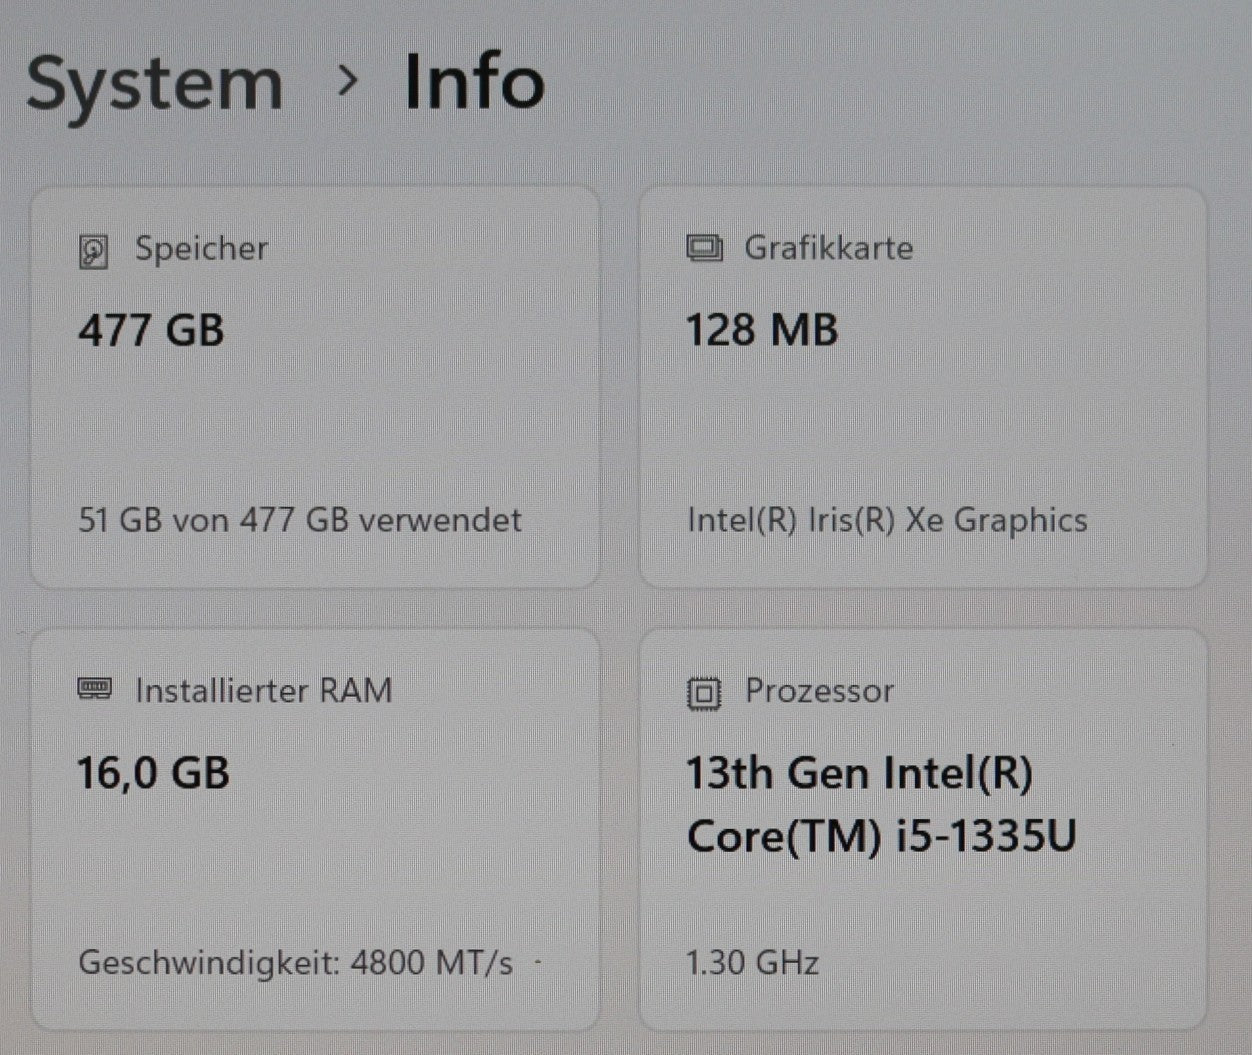
Task: Select the Prozessor label
Action: click(x=819, y=691)
